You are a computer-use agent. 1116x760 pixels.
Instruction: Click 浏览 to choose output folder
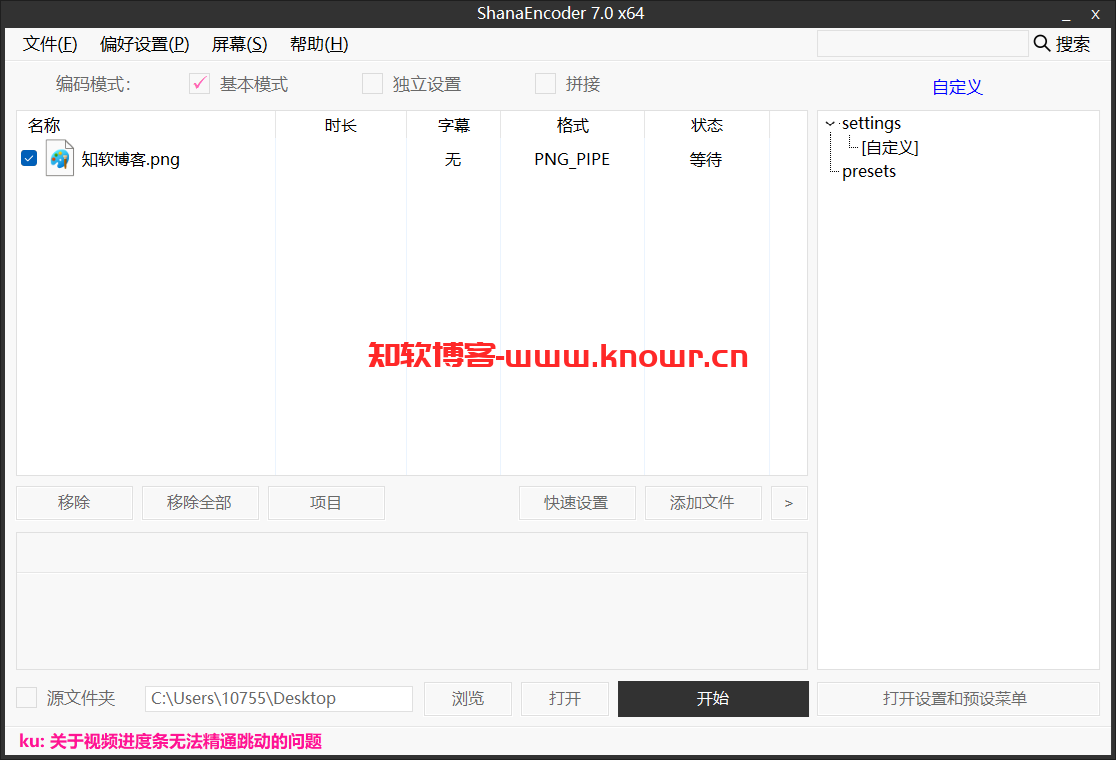pos(468,699)
